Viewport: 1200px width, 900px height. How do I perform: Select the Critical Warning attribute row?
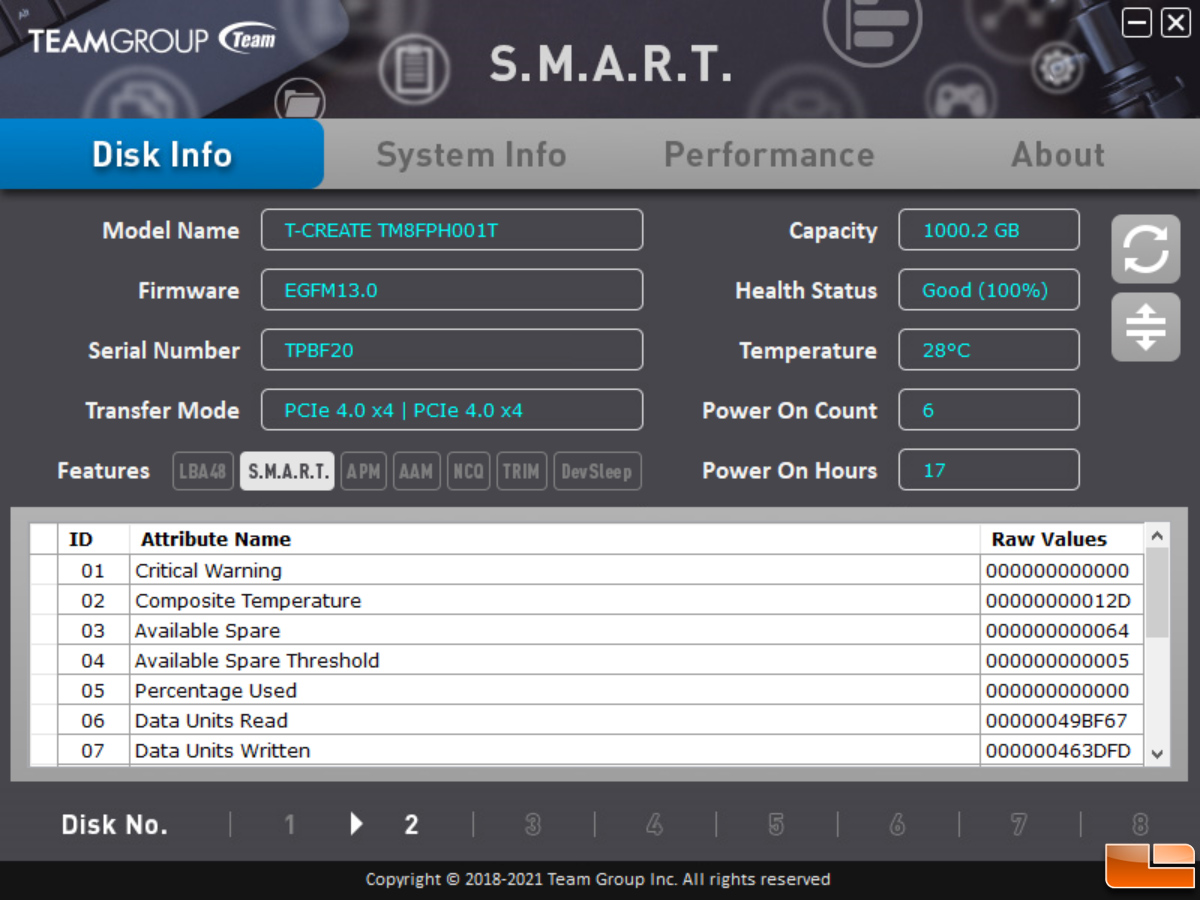pos(587,571)
